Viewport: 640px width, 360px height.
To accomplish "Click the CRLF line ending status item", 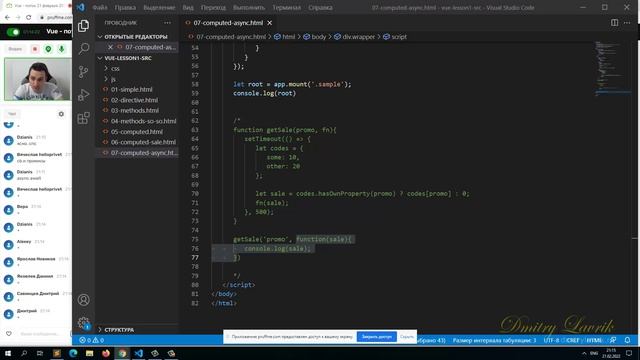I will 573,340.
